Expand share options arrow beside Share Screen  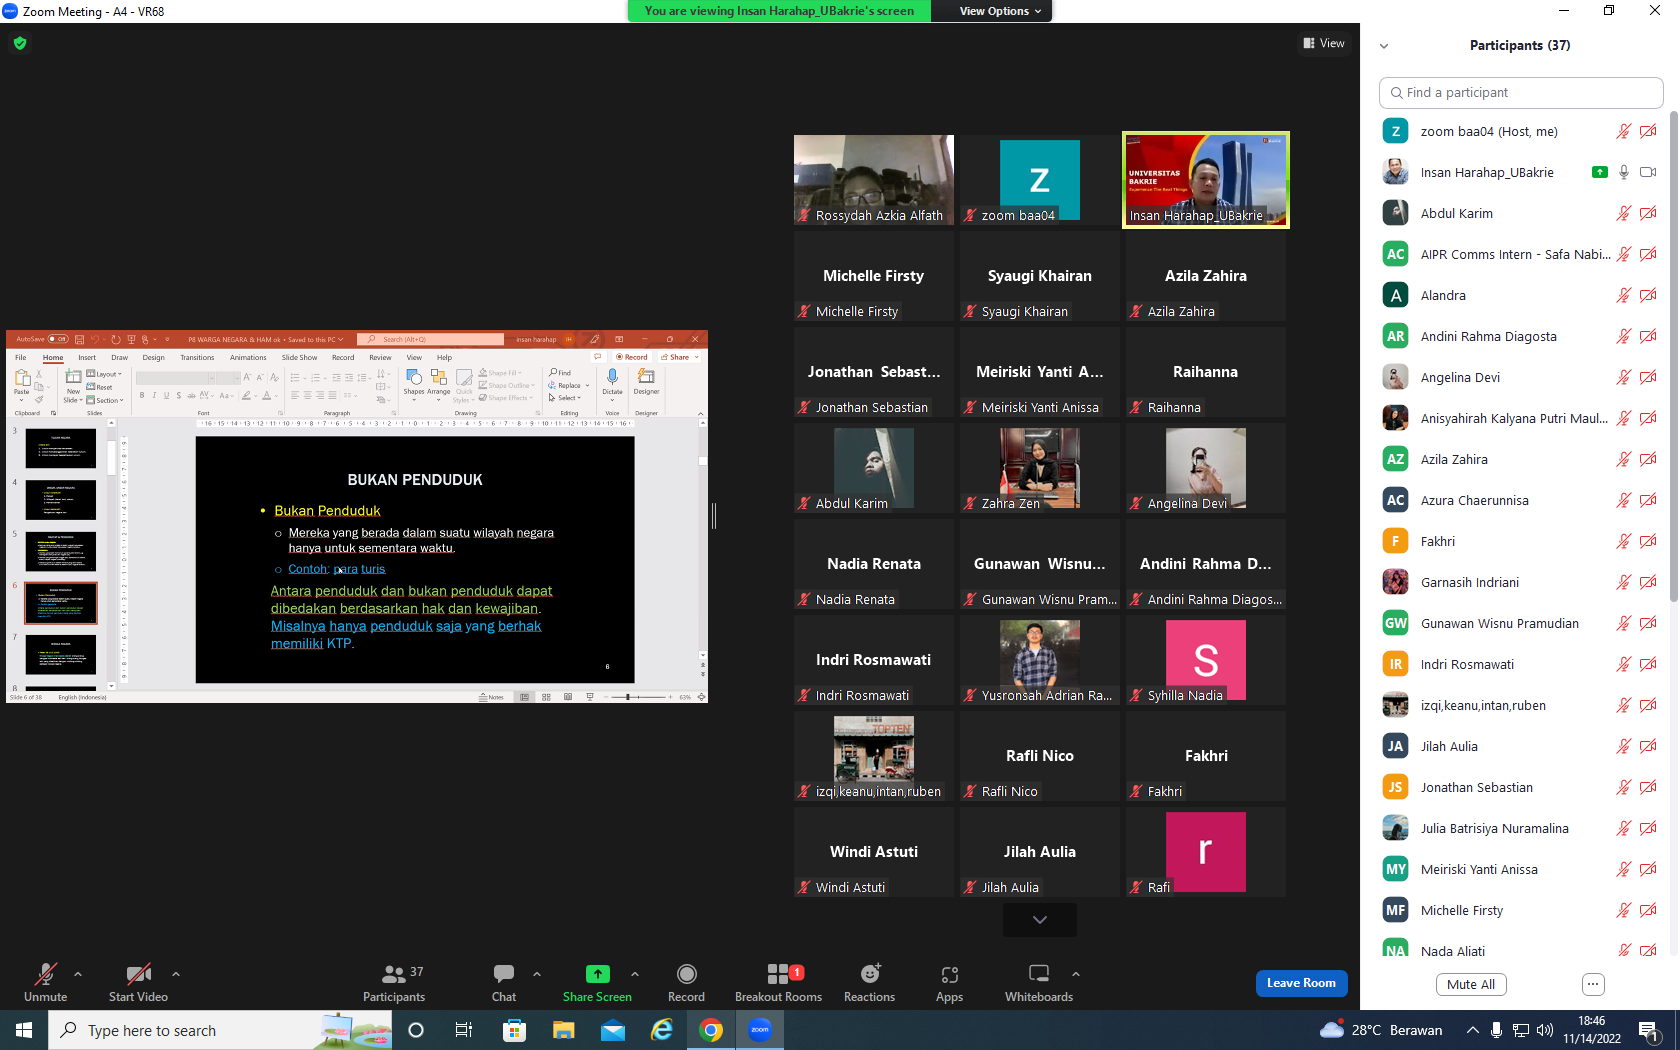(x=635, y=974)
